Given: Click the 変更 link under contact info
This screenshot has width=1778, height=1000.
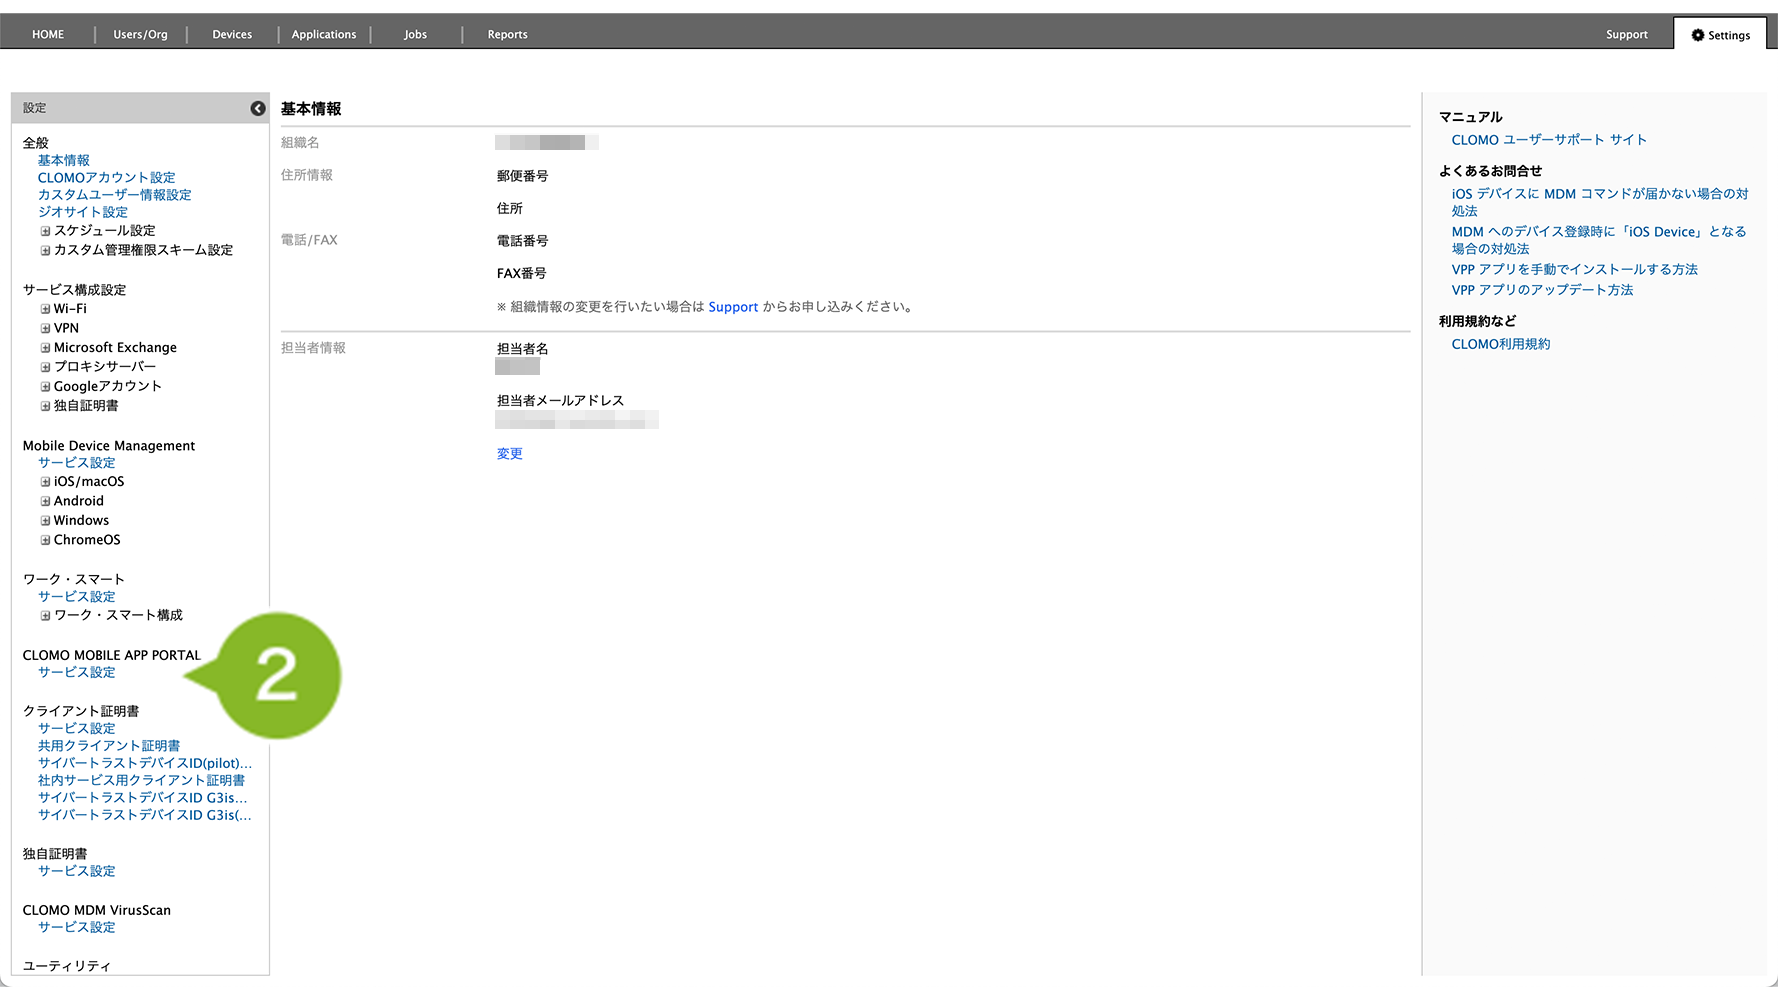Looking at the screenshot, I should (x=509, y=454).
